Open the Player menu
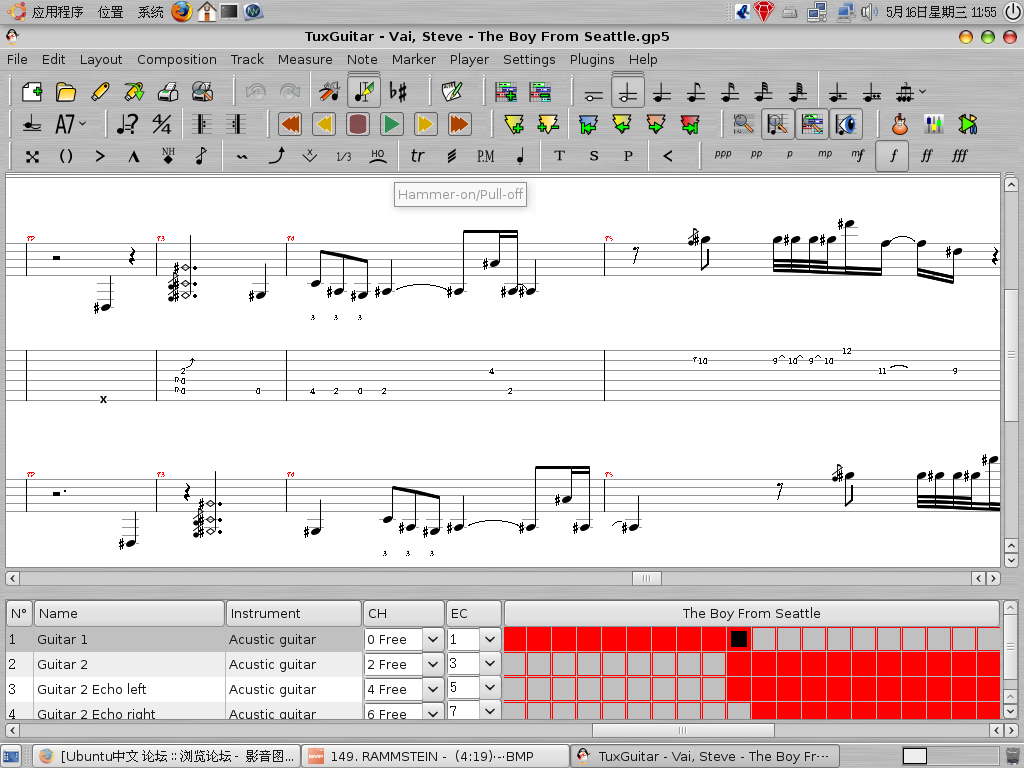The width and height of the screenshot is (1024, 768). tap(469, 59)
